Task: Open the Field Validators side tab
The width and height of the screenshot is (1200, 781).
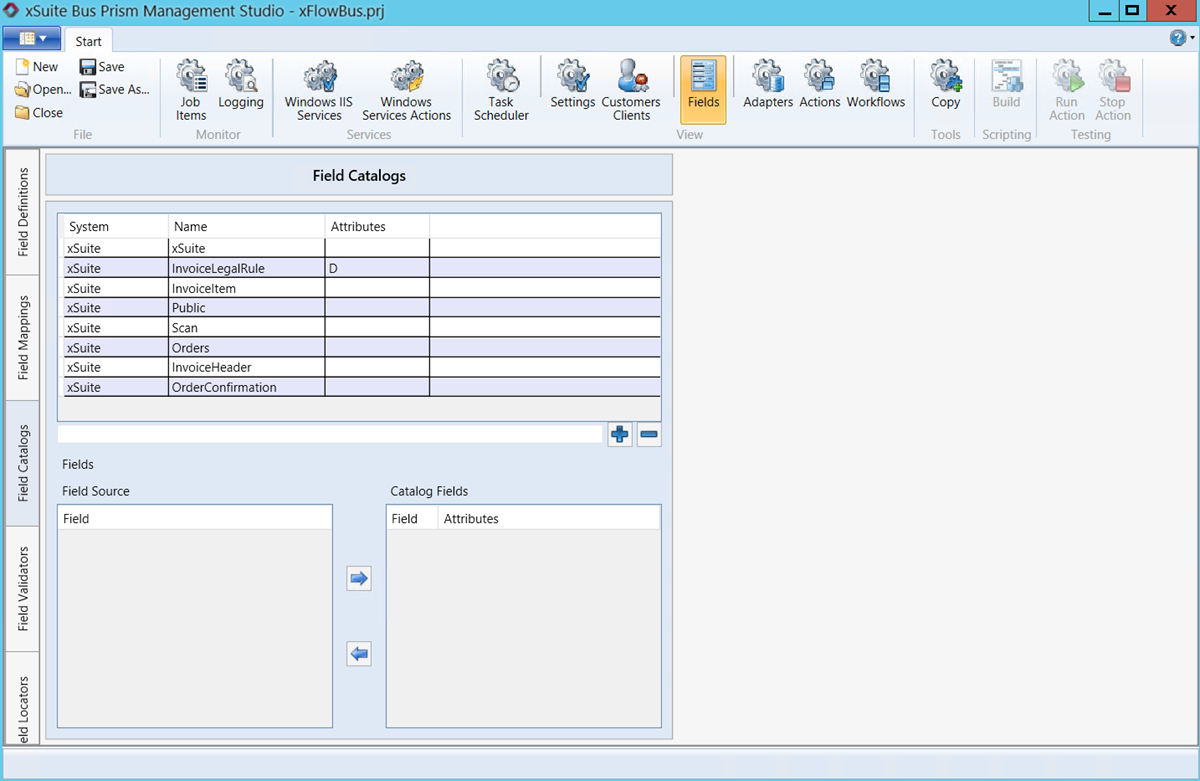Action: tap(23, 588)
